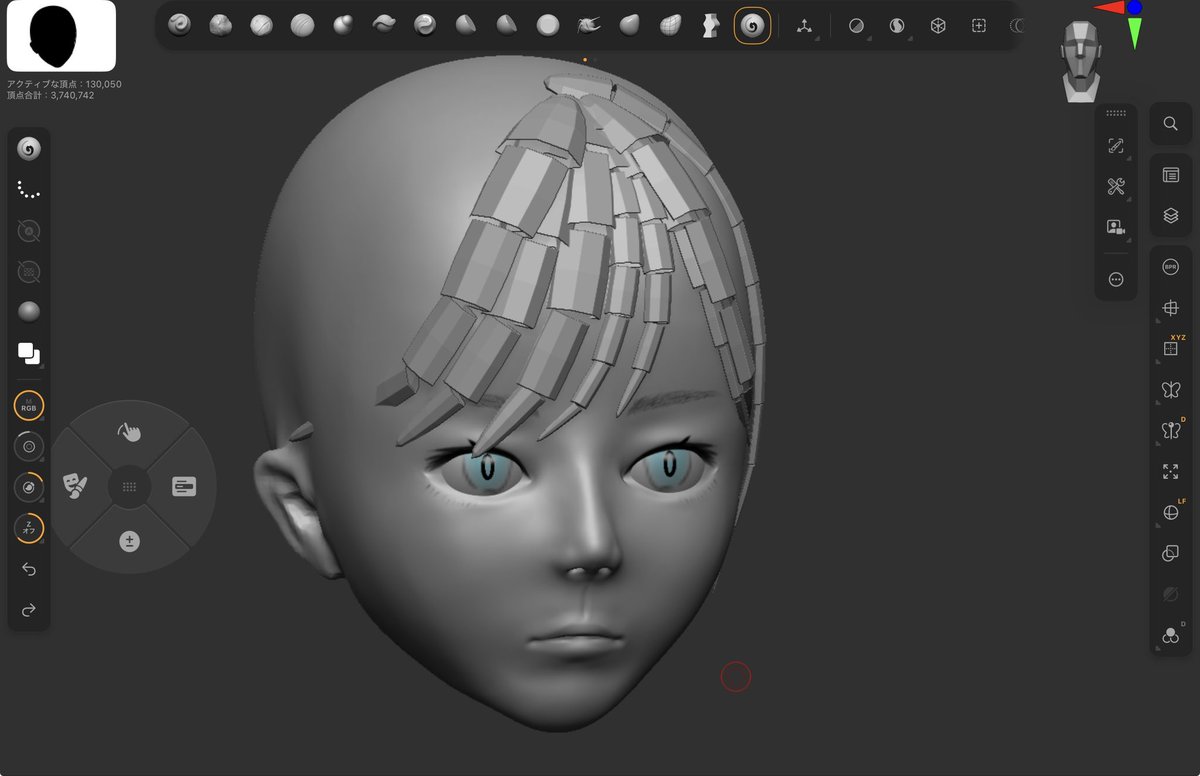Click the Redo arrow in the left sidebar
This screenshot has height=776, width=1200.
point(28,608)
